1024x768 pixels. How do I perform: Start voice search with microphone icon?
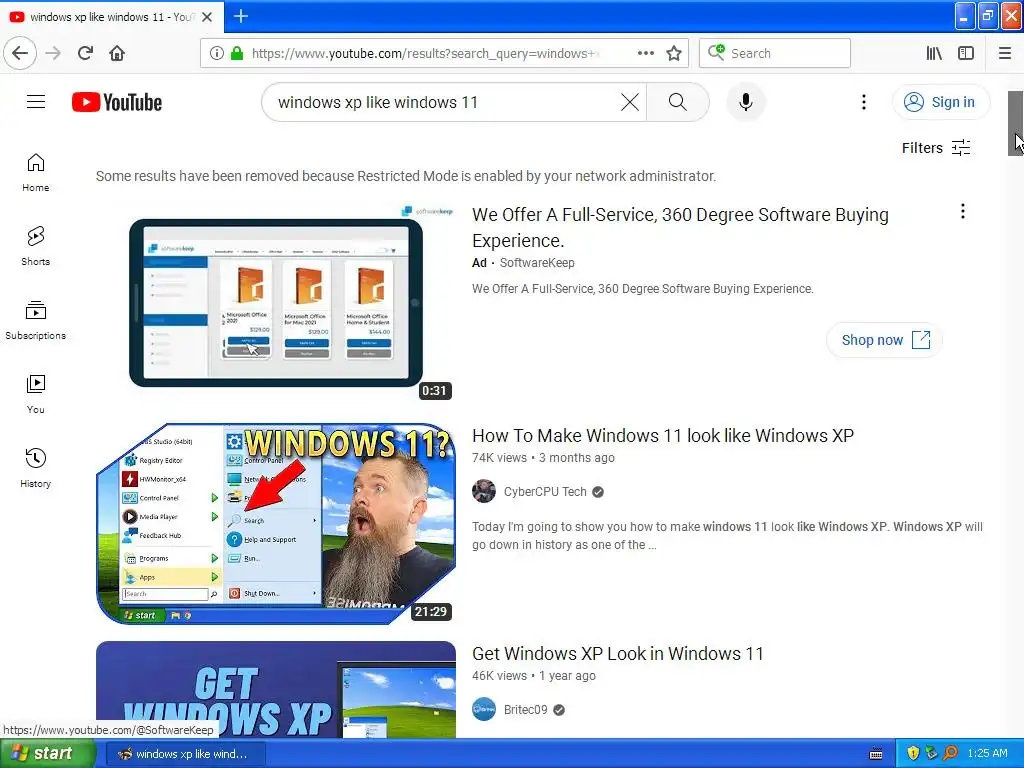(x=746, y=102)
